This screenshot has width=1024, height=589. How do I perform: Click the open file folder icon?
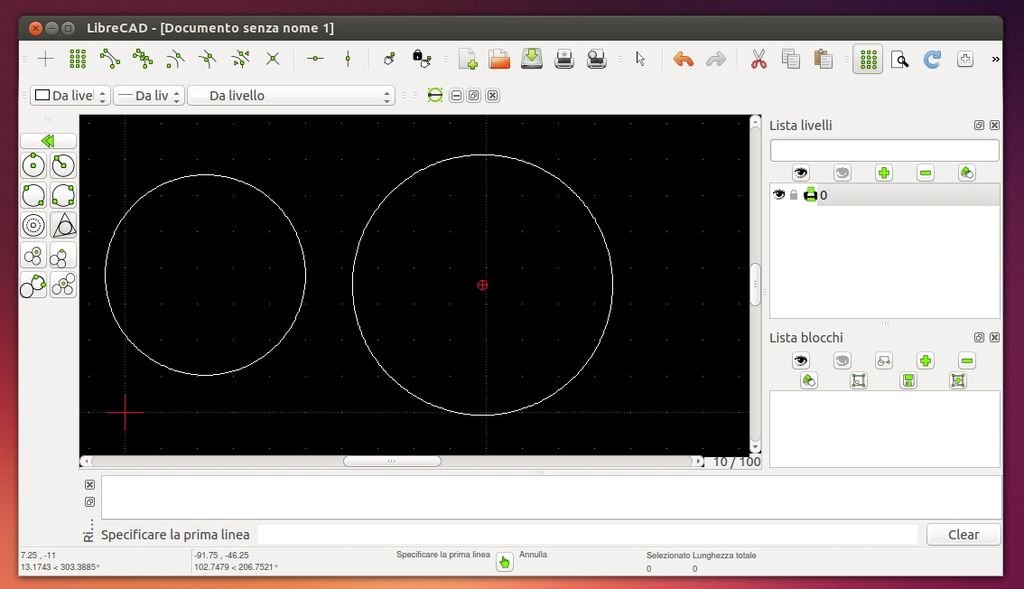pyautogui.click(x=499, y=59)
